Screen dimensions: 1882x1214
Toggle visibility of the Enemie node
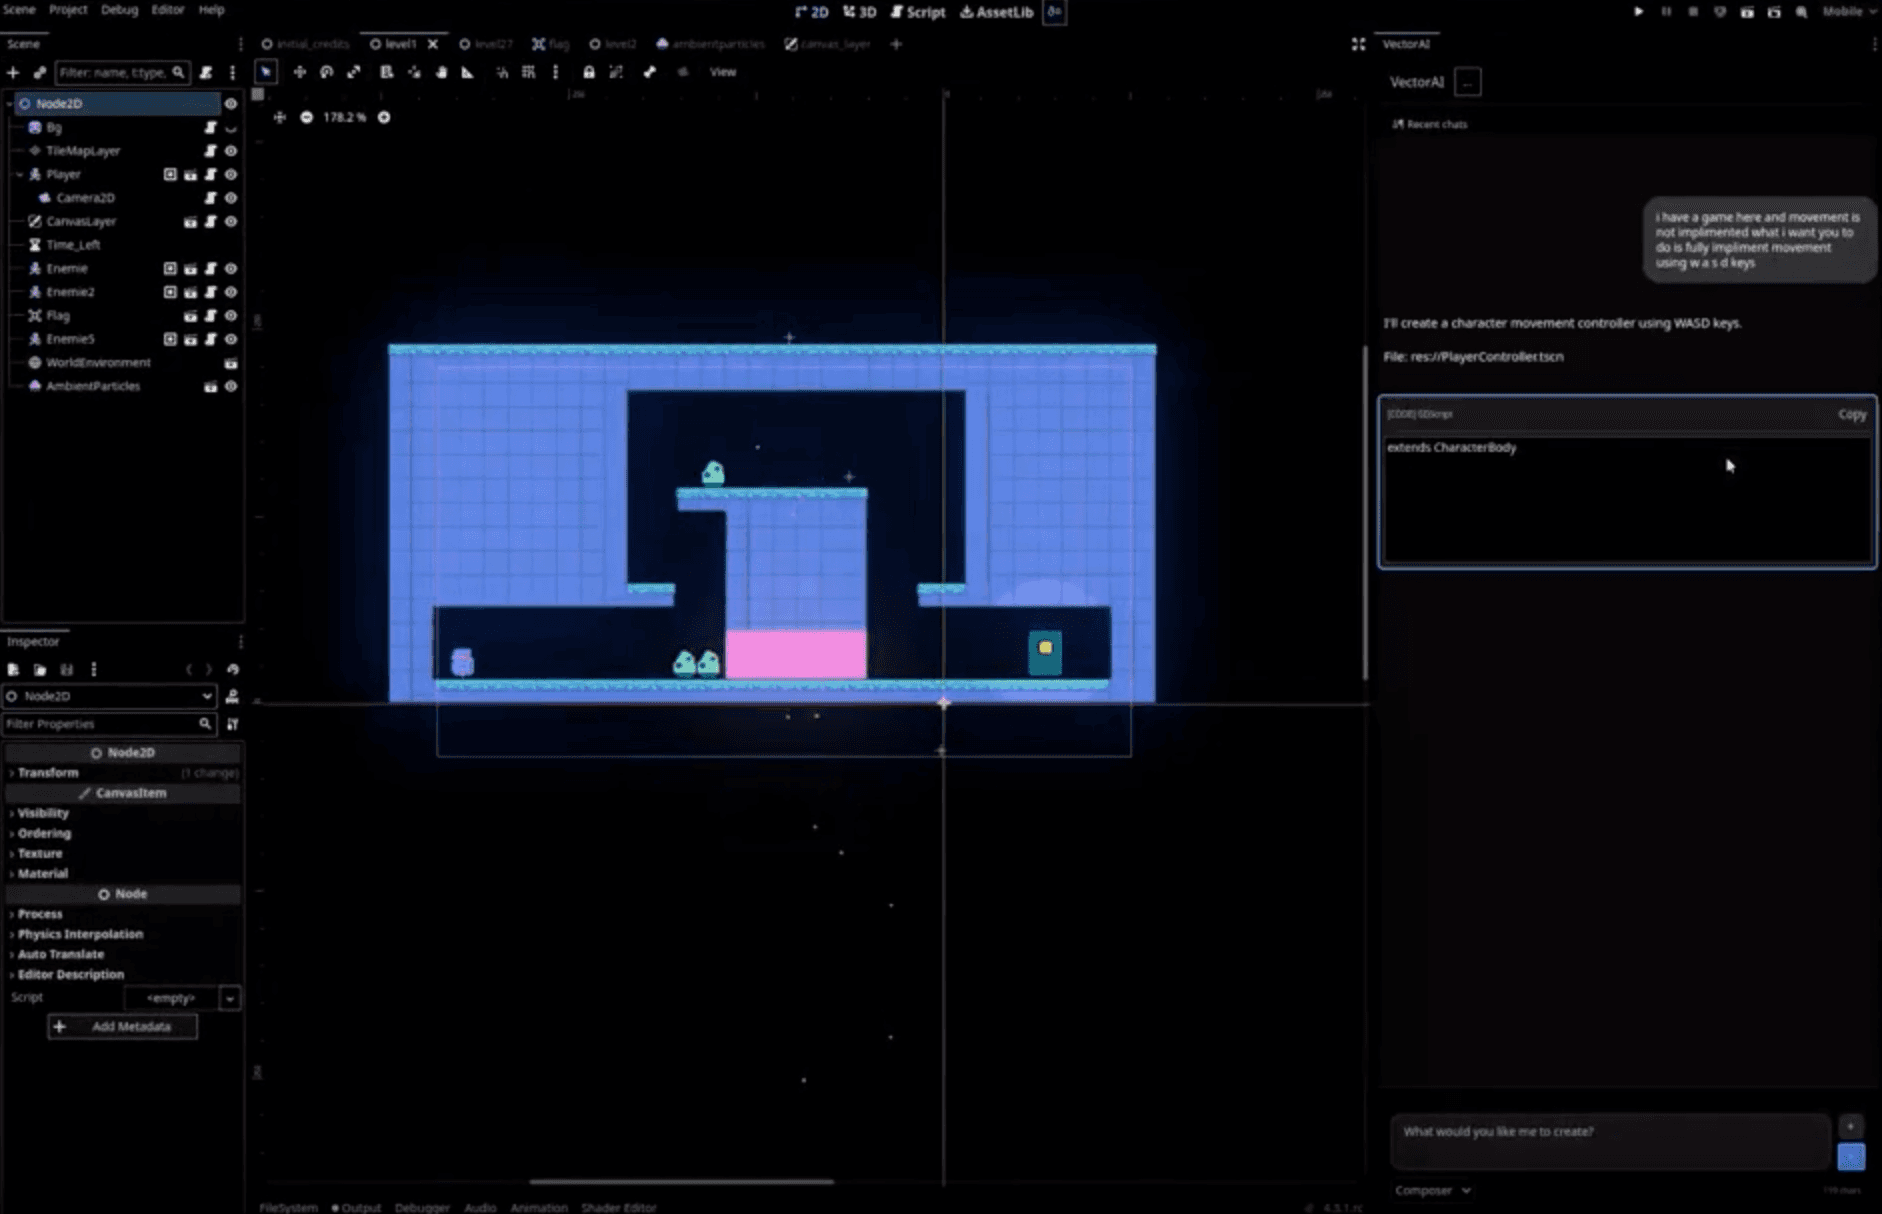(x=231, y=268)
